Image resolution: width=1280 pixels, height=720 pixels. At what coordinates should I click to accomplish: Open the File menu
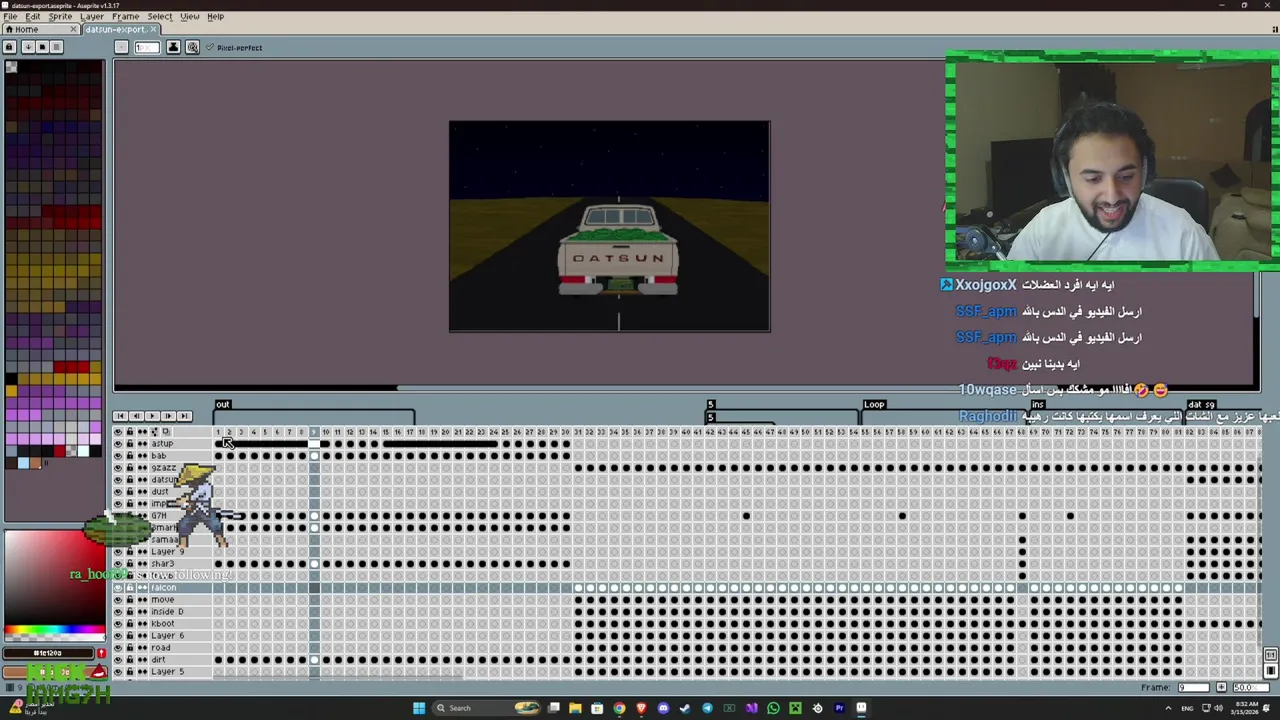(10, 16)
